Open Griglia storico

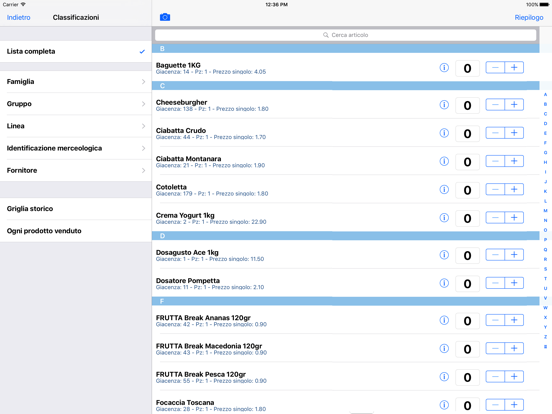click(x=76, y=209)
